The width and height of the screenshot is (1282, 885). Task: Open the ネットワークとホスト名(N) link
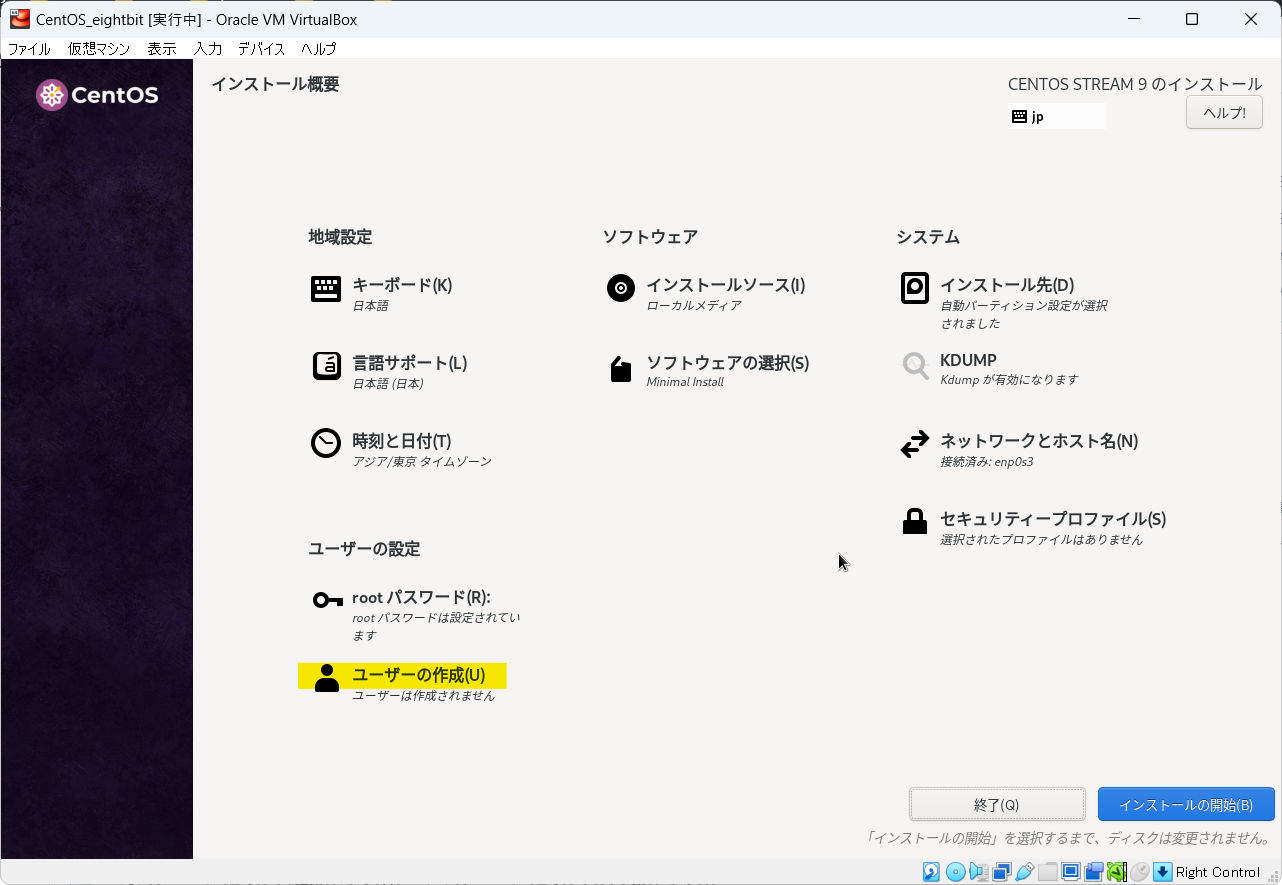(x=1039, y=441)
